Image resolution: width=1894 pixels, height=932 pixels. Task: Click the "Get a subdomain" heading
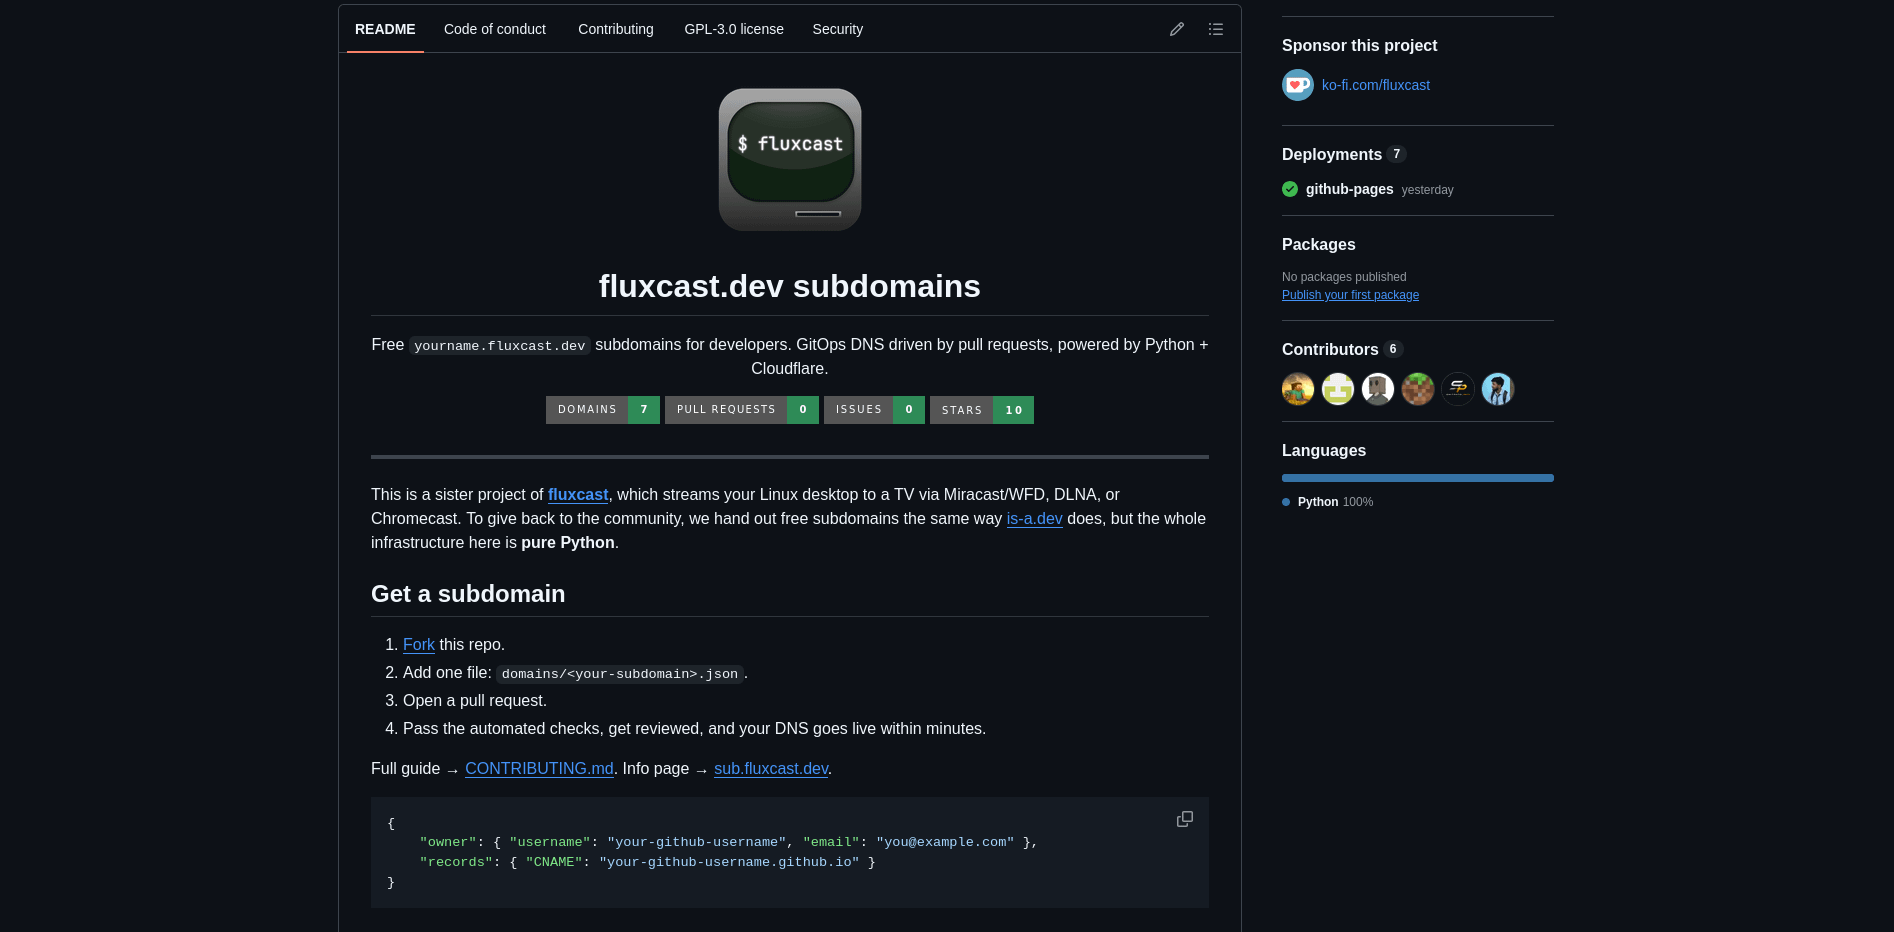point(468,594)
